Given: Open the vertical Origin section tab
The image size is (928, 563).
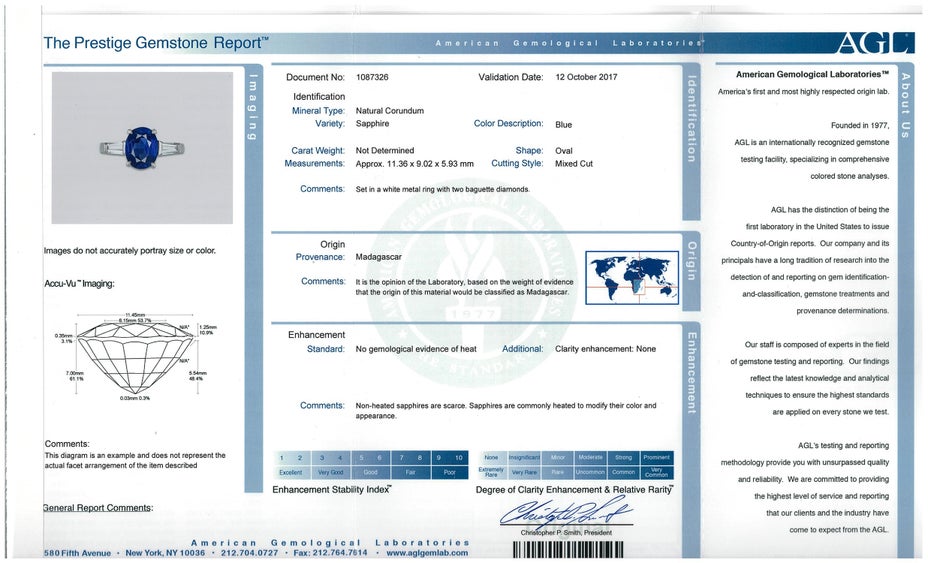Looking at the screenshot, I should pyautogui.click(x=690, y=262).
